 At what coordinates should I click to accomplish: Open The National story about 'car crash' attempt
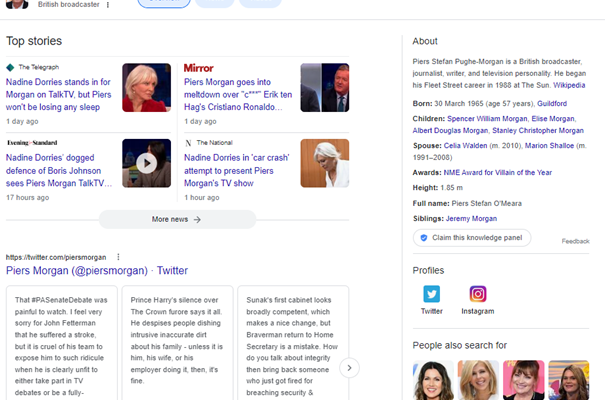[237, 170]
